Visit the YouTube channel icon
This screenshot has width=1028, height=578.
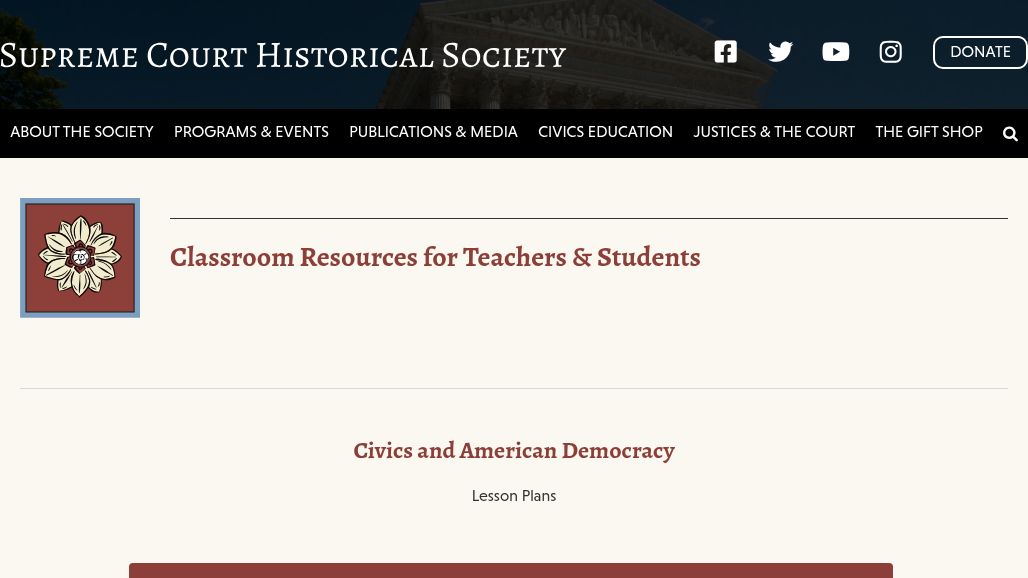click(835, 51)
